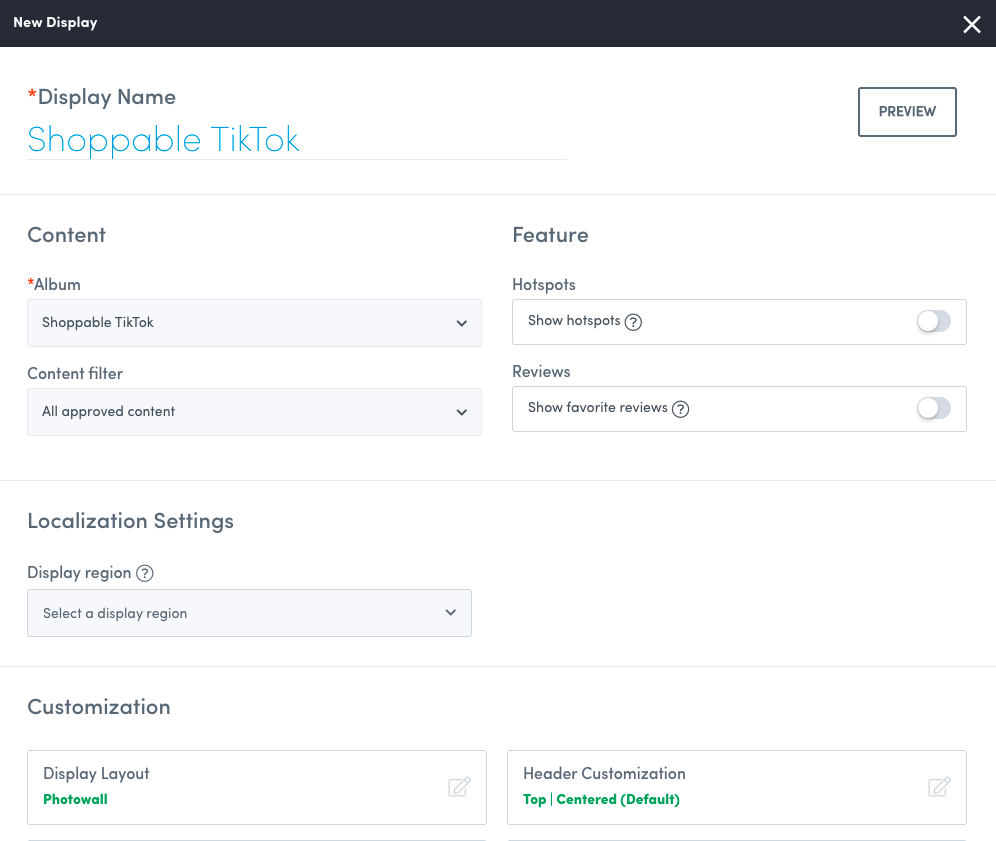Image resolution: width=996 pixels, height=841 pixels.
Task: Open the Display region help tooltip icon
Action: (x=145, y=573)
